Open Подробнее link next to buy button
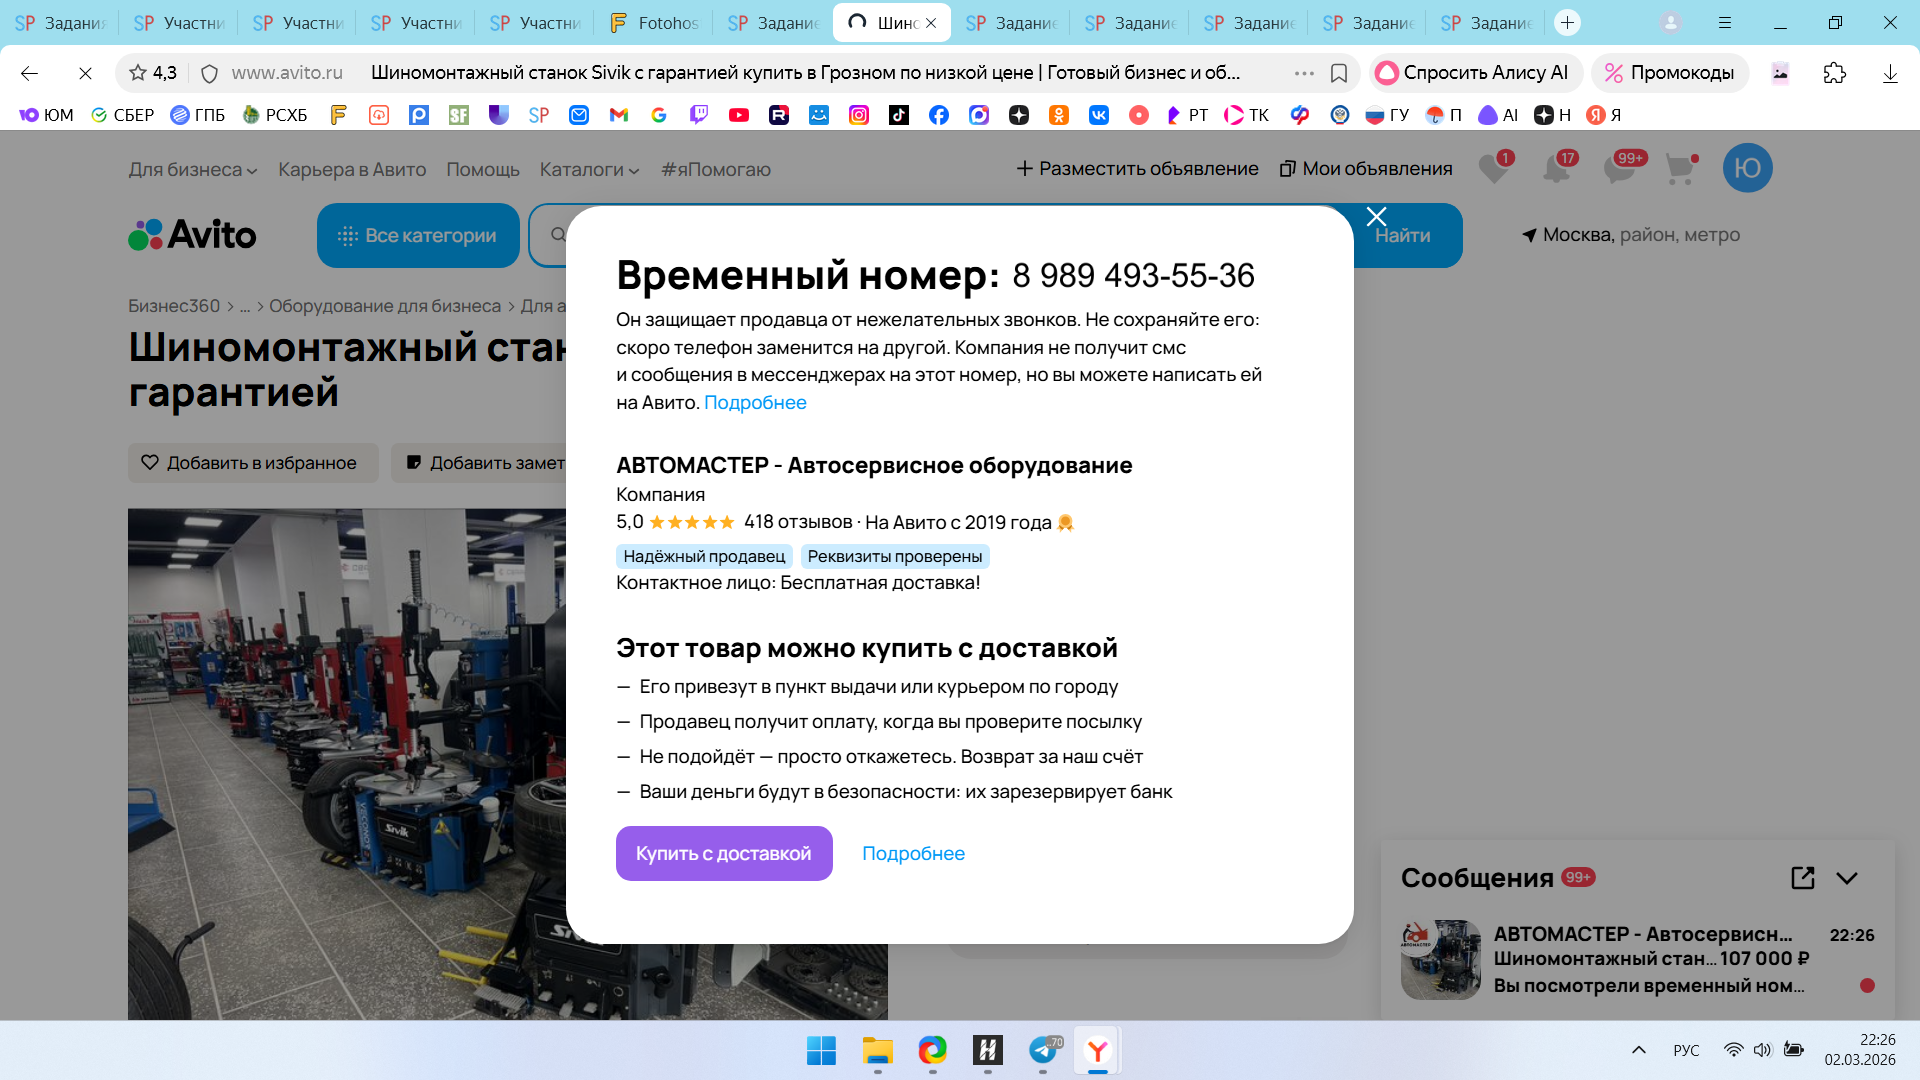 [x=913, y=853]
